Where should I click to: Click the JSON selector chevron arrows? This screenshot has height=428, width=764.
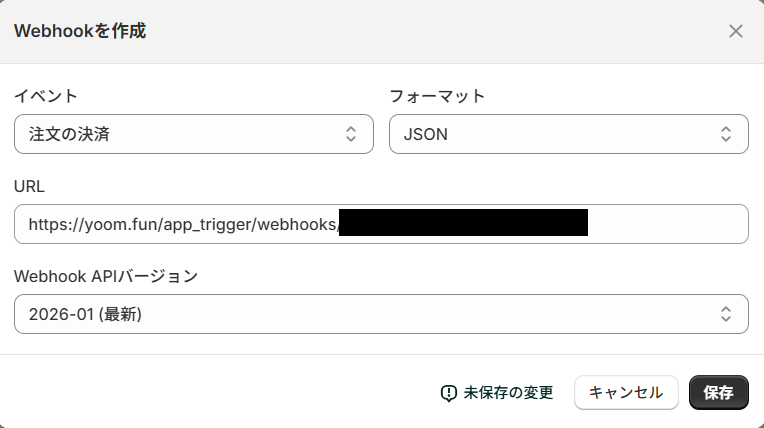coord(726,134)
